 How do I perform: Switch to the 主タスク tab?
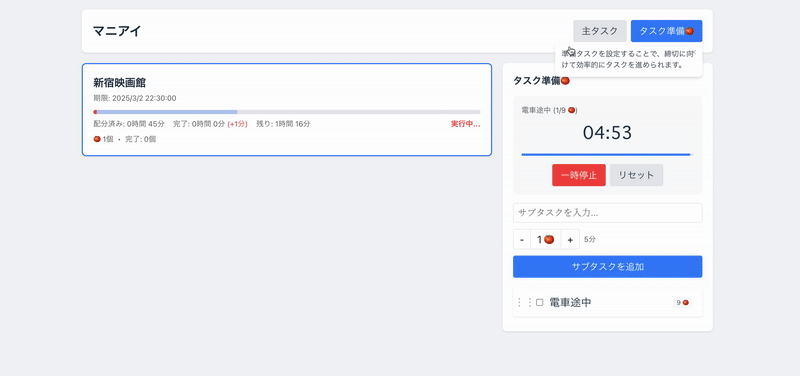pyautogui.click(x=599, y=31)
